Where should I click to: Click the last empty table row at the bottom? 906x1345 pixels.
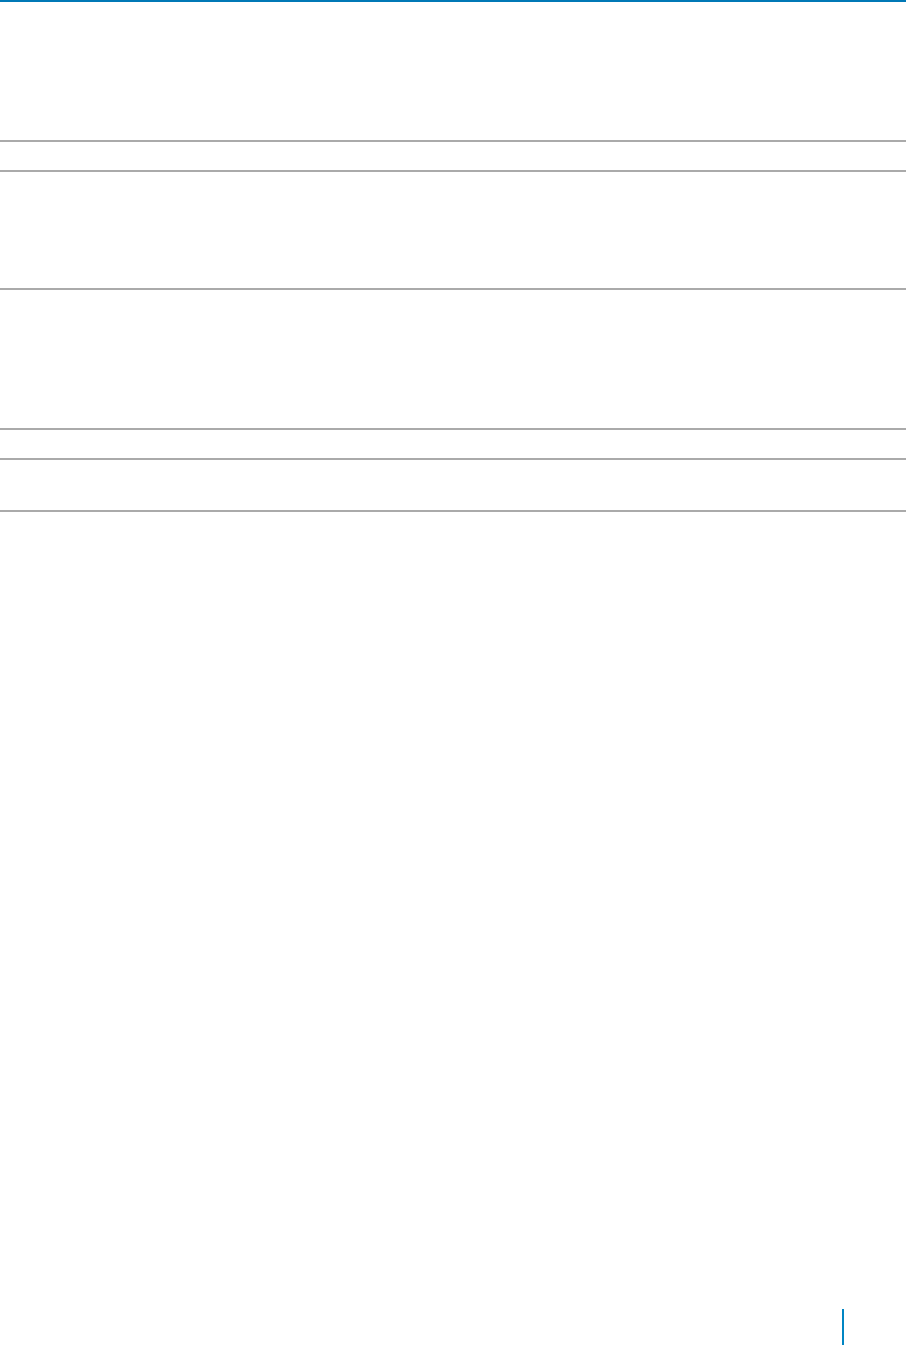(x=453, y=485)
